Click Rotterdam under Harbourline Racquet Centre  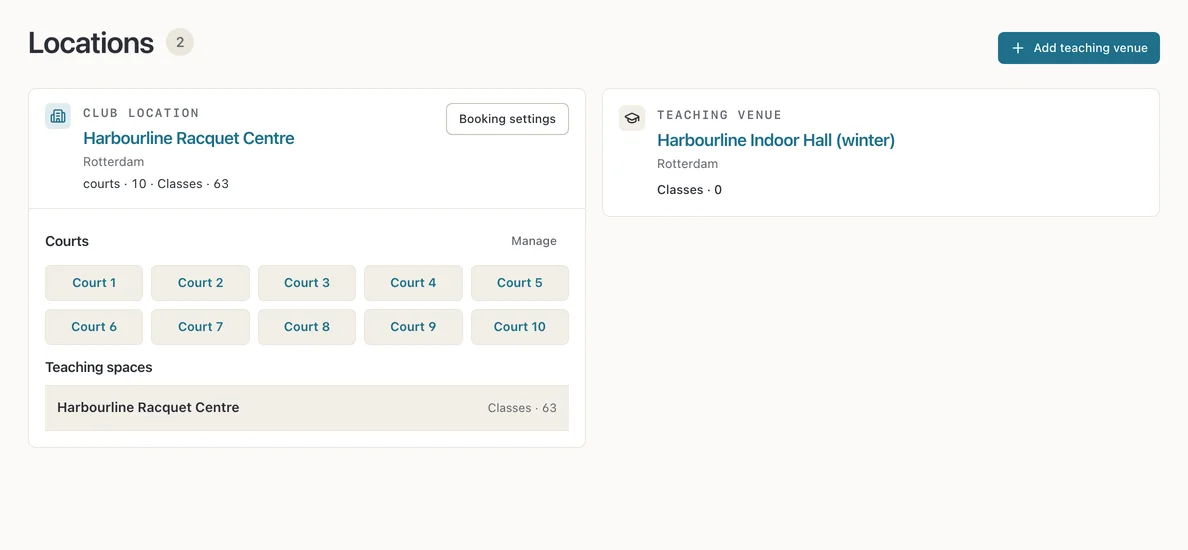(114, 161)
